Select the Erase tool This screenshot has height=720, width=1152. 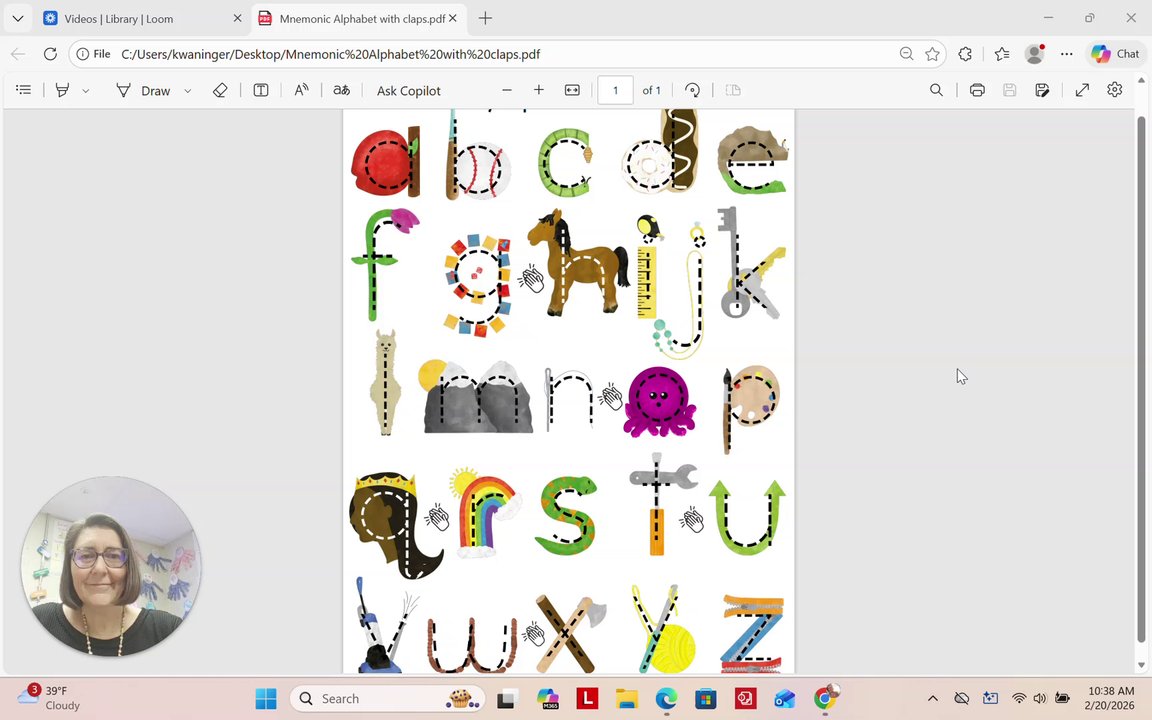click(220, 90)
